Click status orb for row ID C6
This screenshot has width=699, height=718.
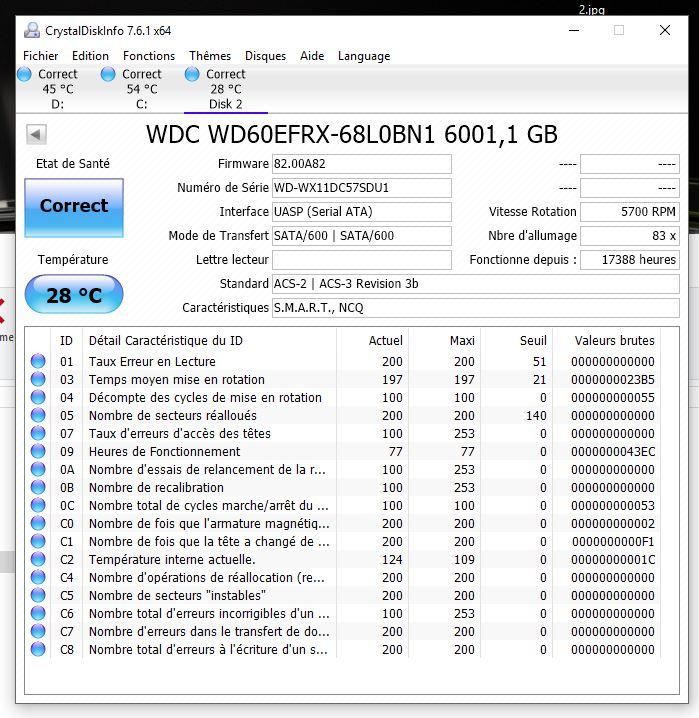coord(38,614)
